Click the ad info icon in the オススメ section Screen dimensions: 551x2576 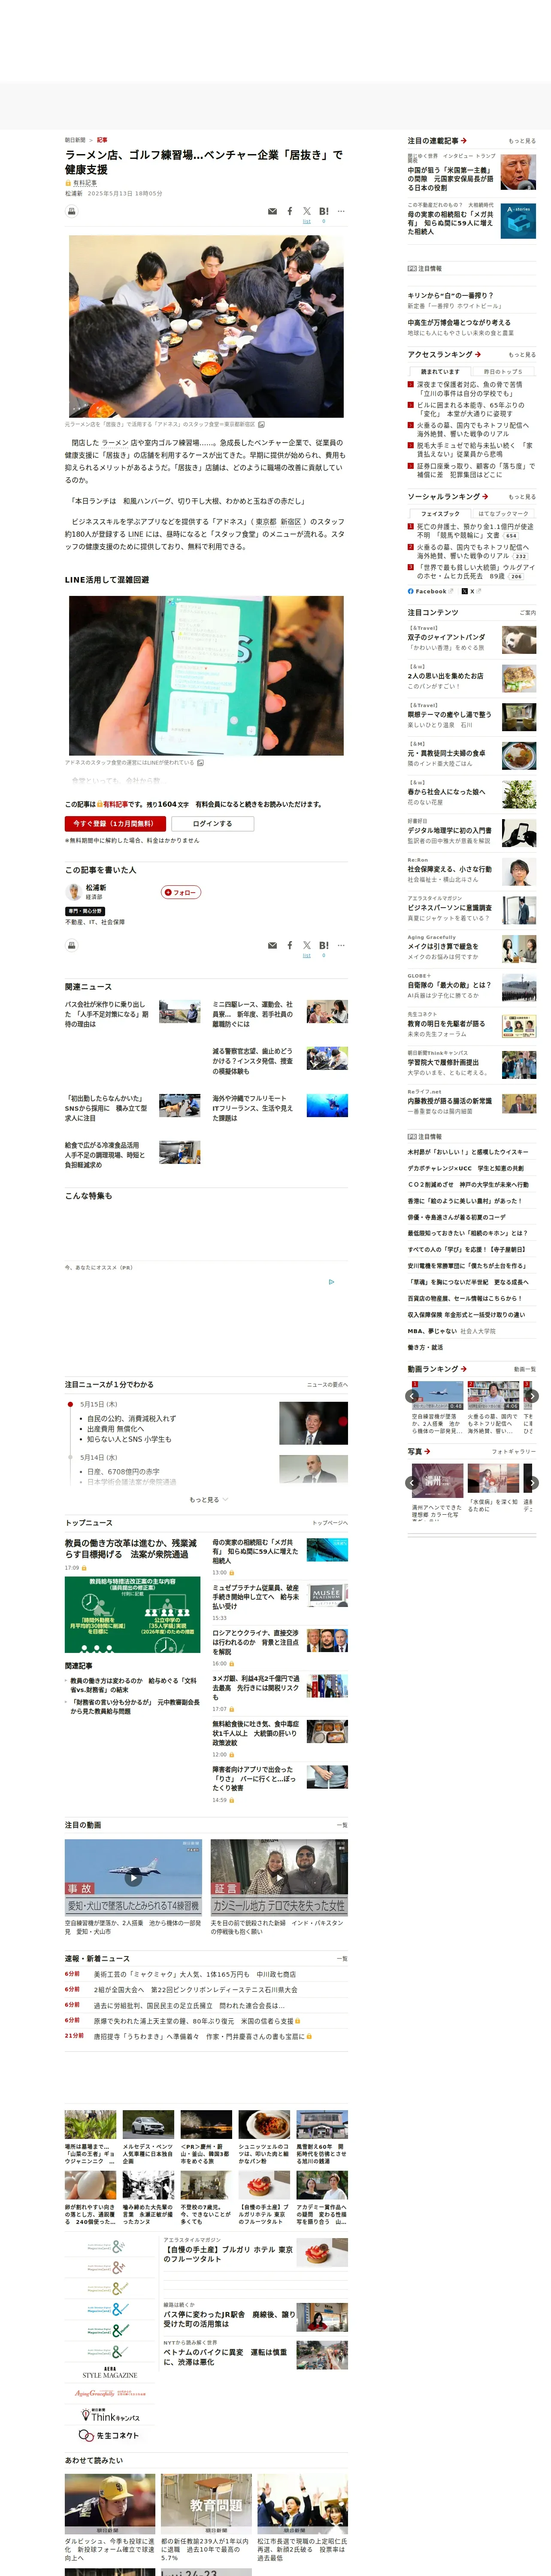point(331,1282)
